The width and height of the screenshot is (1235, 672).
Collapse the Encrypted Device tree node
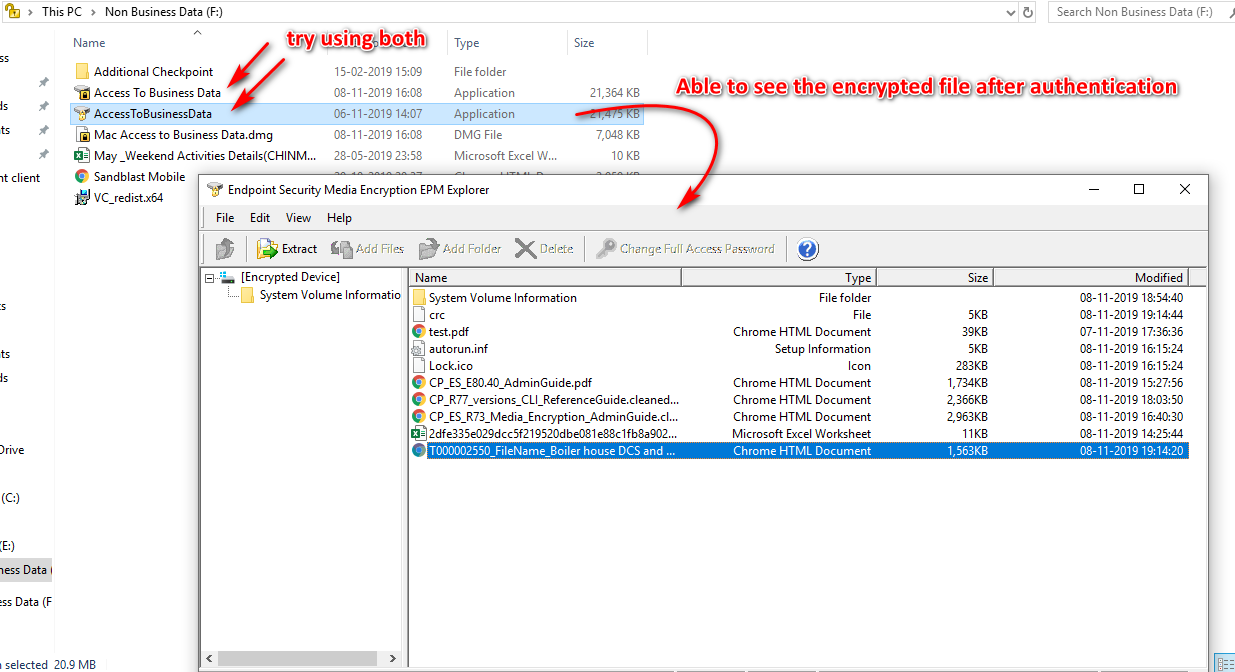point(211,278)
